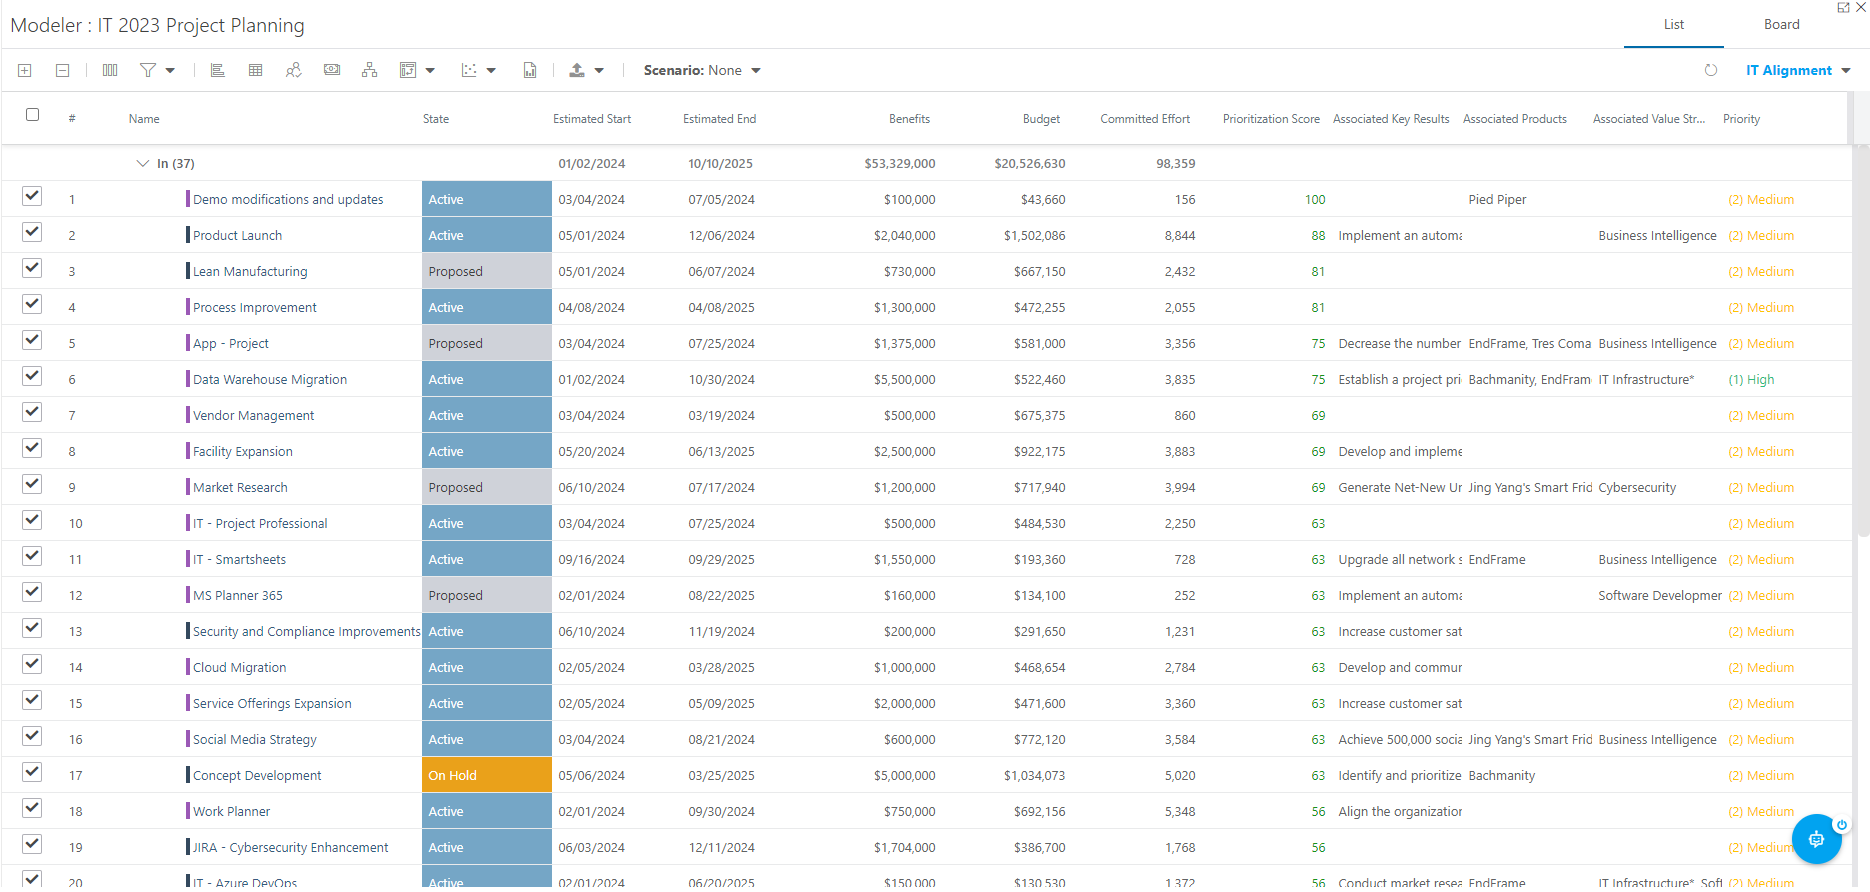The width and height of the screenshot is (1870, 892).
Task: Open the Facility Expansion project
Action: [x=243, y=452]
